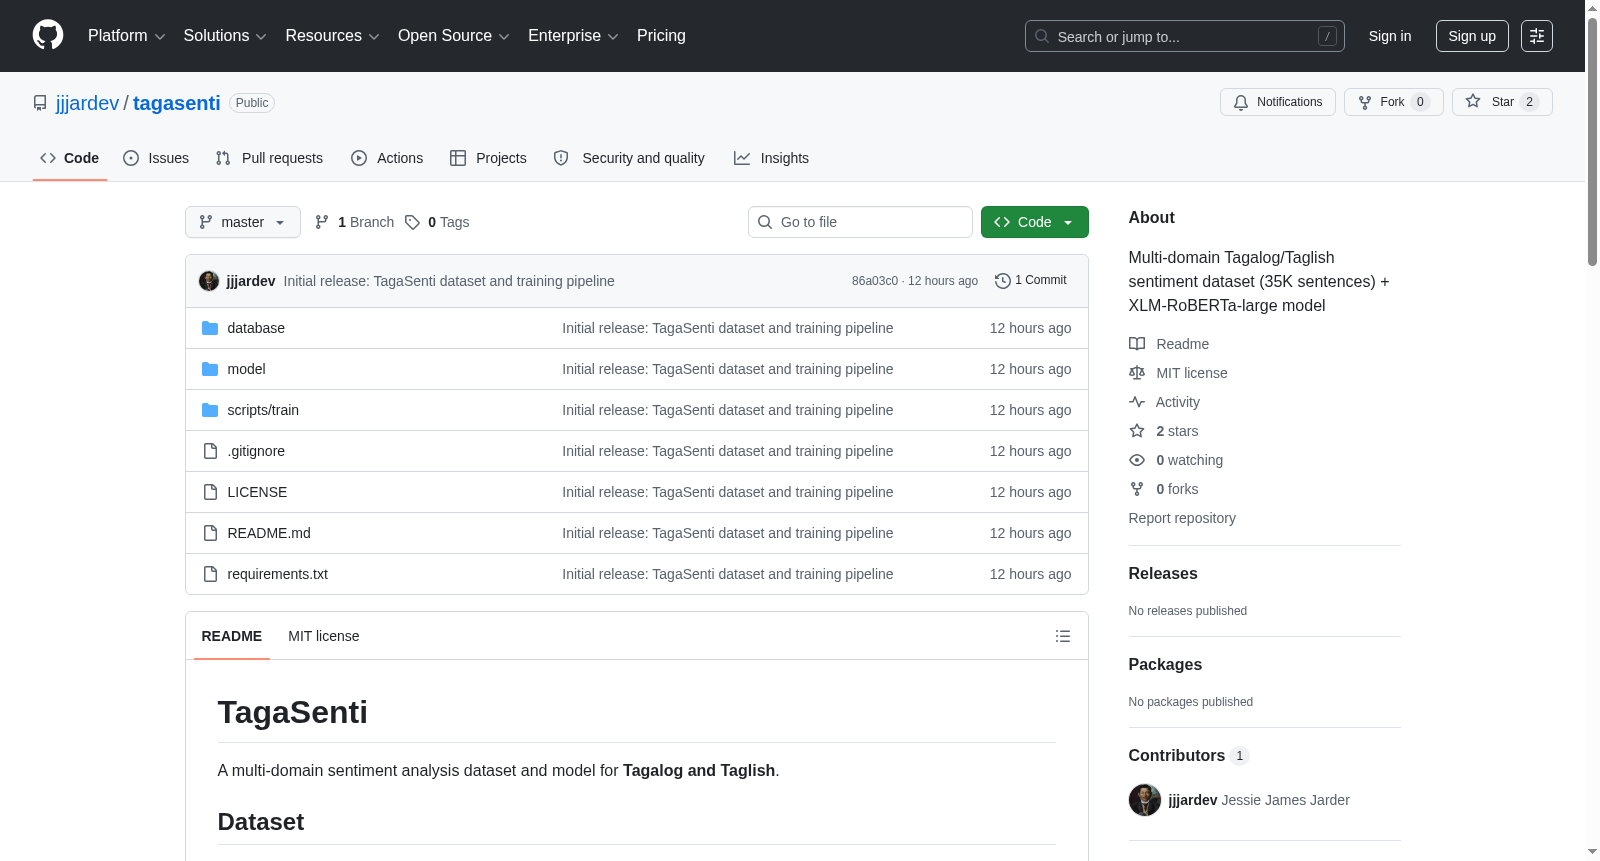Open the jjjardev owner link
1600x861 pixels.
tap(87, 103)
